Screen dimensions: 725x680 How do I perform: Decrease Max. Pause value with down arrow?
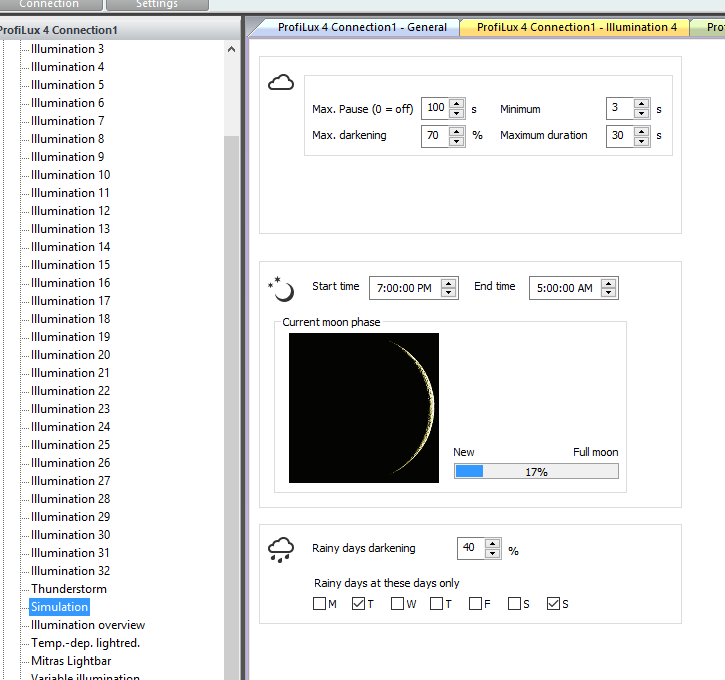coord(456,113)
